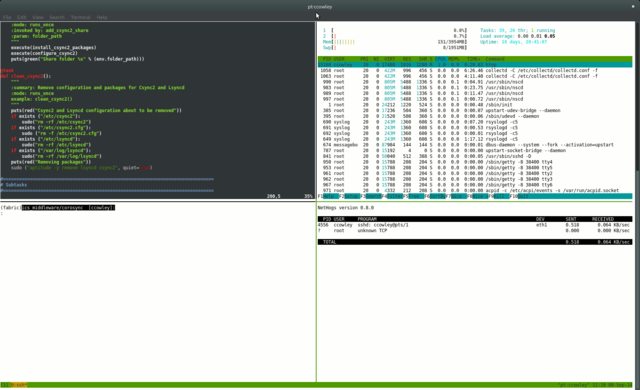The height and width of the screenshot is (390, 640).
Task: Click the CPU 1 usage meter
Action: [x=395, y=31]
